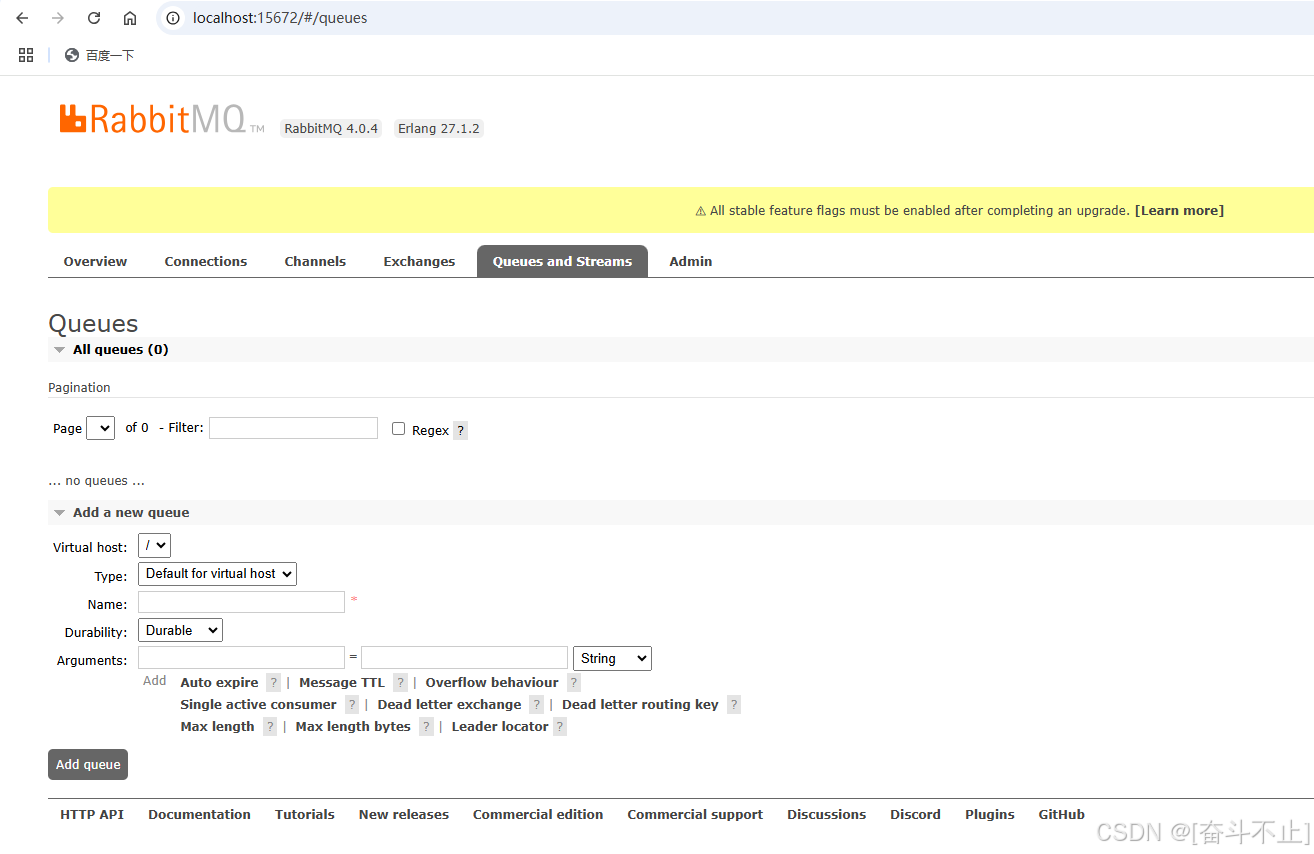Enable the Regex checkbox
This screenshot has height=854, width=1314.
click(x=398, y=428)
